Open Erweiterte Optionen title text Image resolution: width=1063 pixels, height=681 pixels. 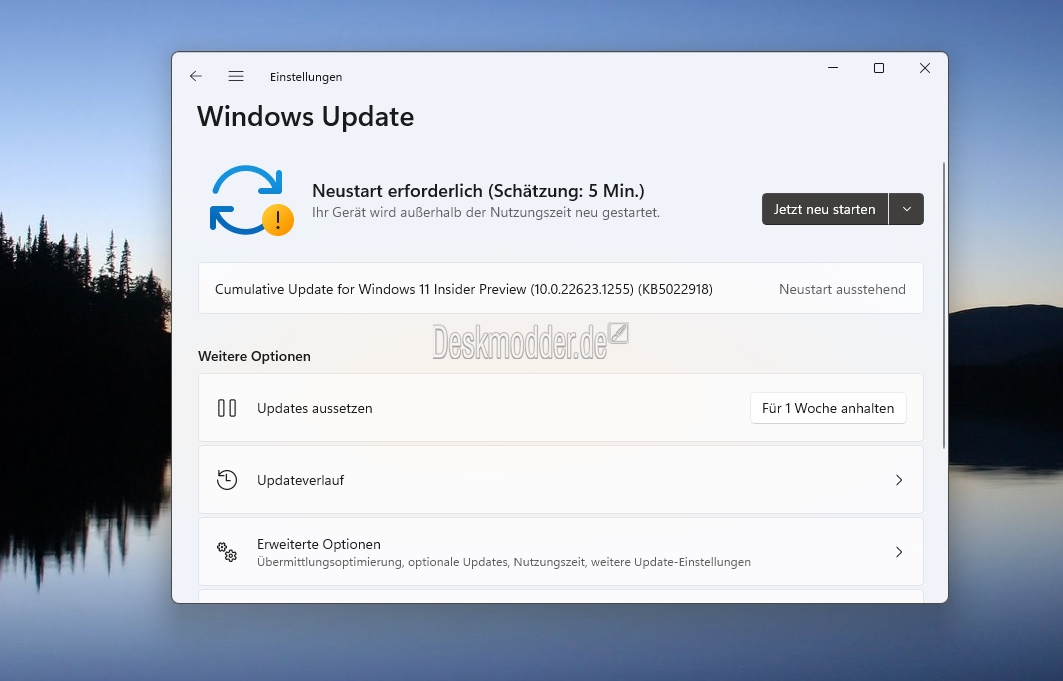[319, 544]
